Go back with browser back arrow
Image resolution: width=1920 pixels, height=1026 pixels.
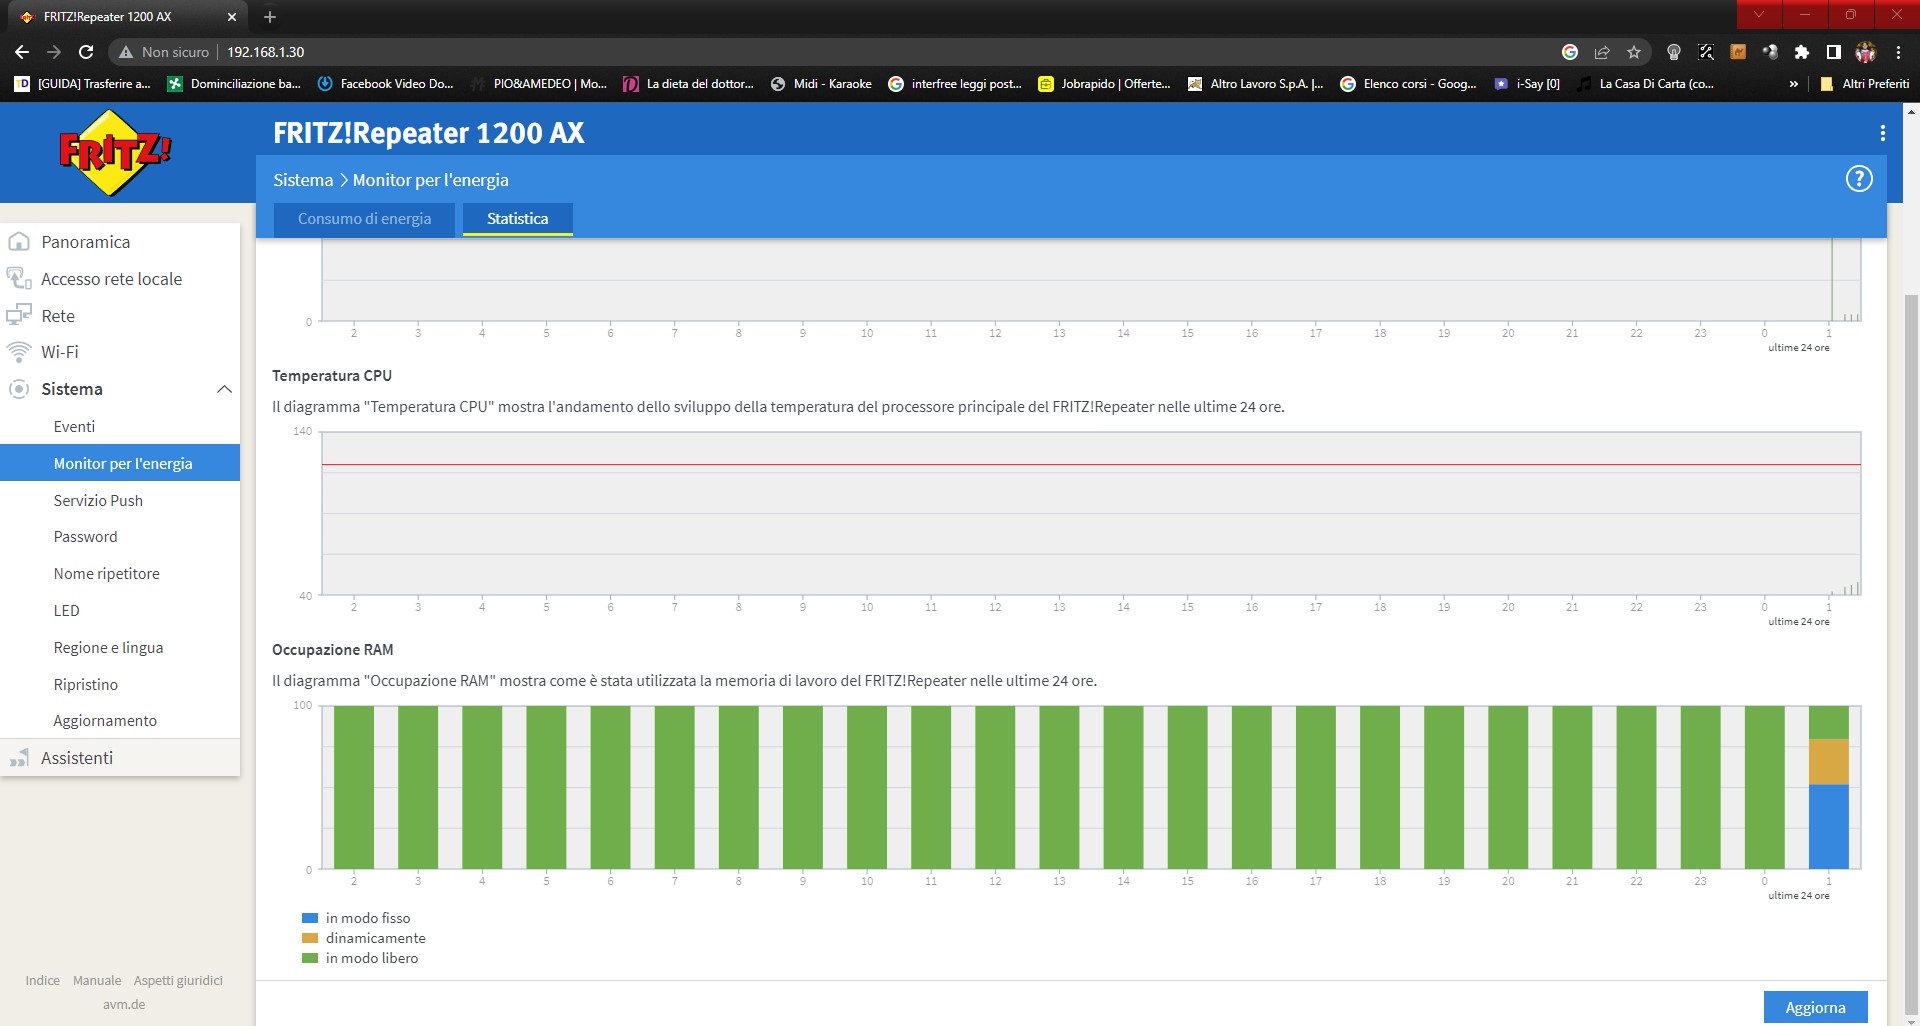click(22, 52)
